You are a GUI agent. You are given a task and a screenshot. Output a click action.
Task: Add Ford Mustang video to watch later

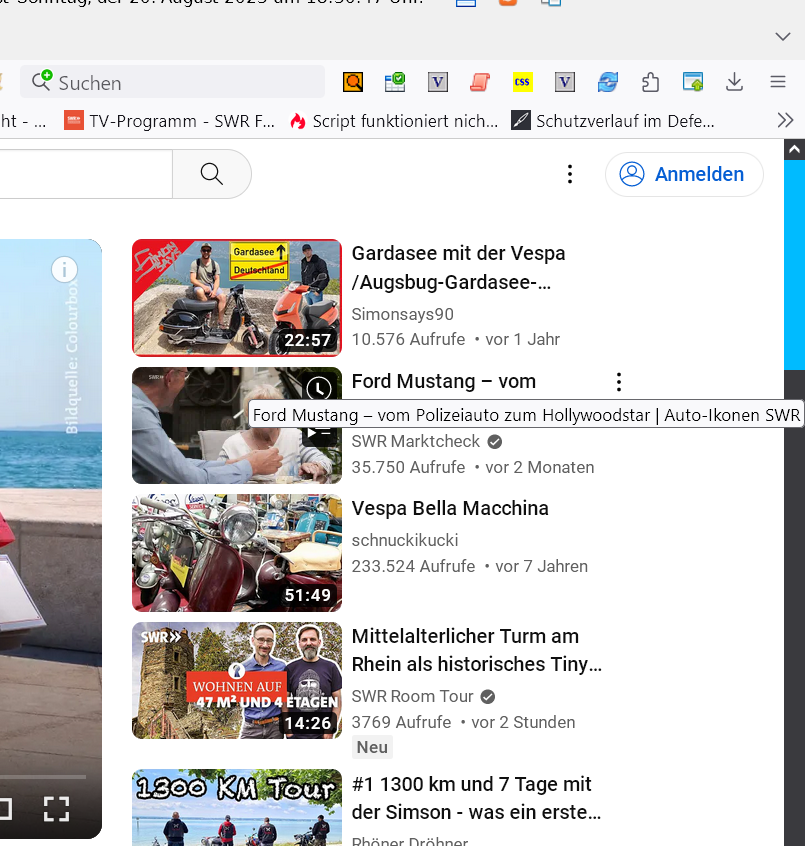tap(318, 388)
